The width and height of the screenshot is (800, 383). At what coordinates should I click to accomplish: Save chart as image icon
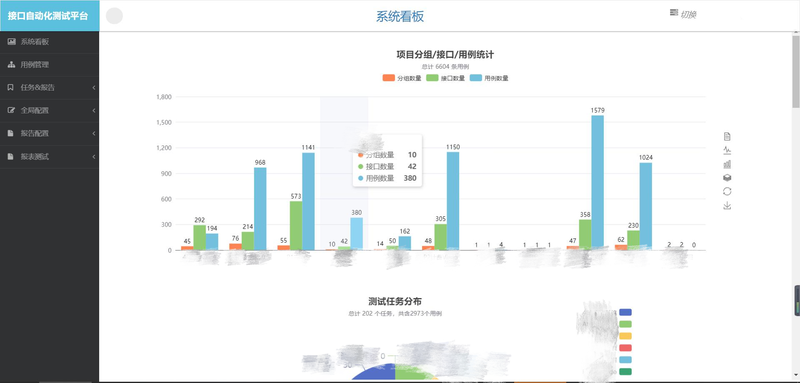(727, 206)
